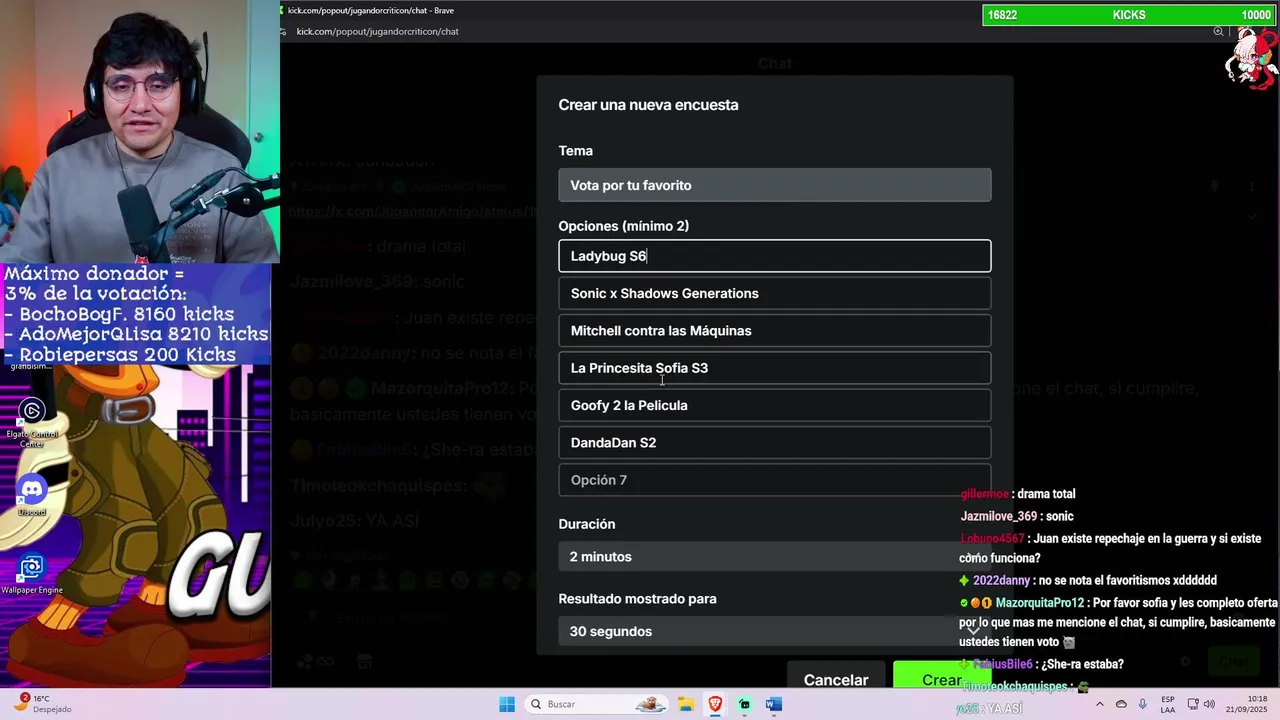Open the green app icon next to Brave
The image size is (1280, 720).
point(744,704)
